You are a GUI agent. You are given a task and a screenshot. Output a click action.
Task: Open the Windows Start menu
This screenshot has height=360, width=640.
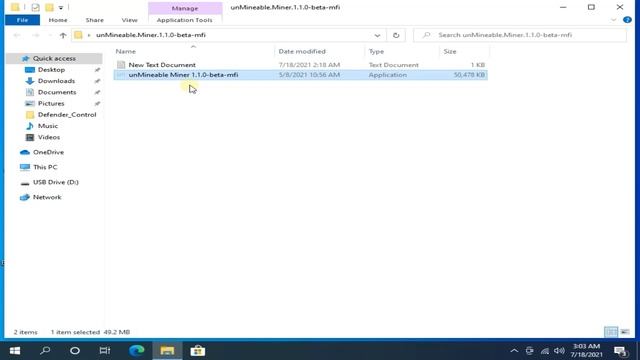pos(15,351)
